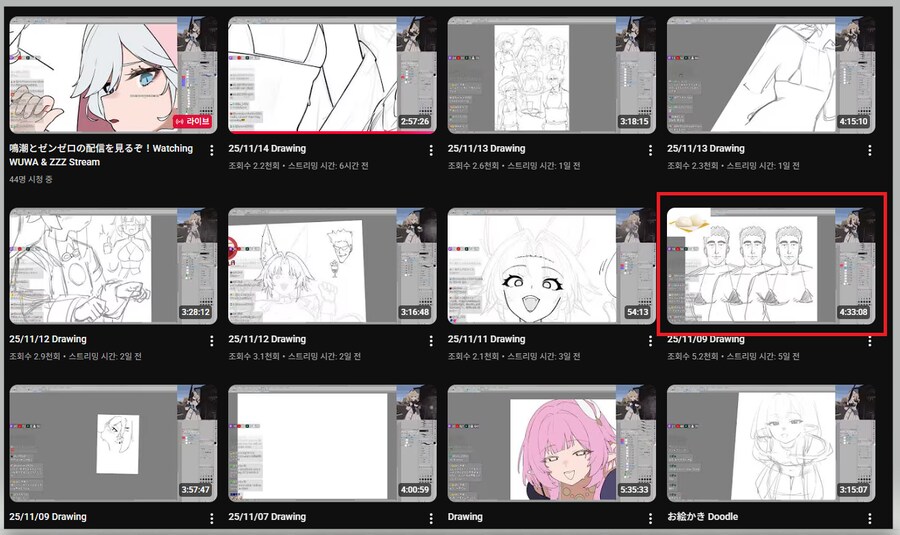This screenshot has width=900, height=535.
Task: Click the '조회수 2.3천회' stream info line
Action: tap(733, 166)
